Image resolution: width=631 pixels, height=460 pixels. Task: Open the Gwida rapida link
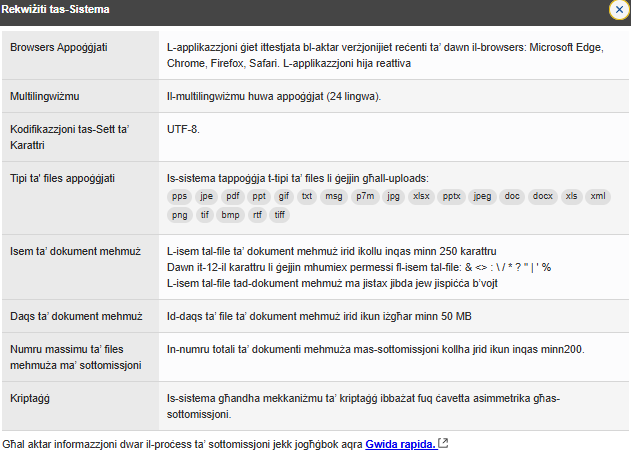[x=401, y=444]
